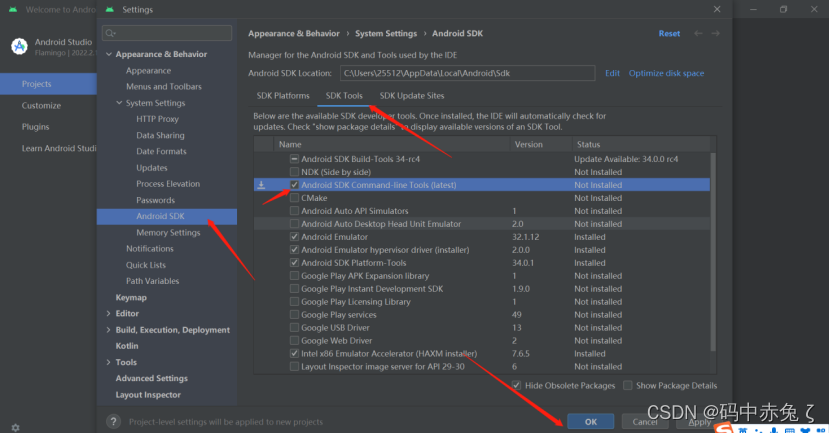Close the Settings dialog with X
The image size is (830, 433).
[x=717, y=10]
